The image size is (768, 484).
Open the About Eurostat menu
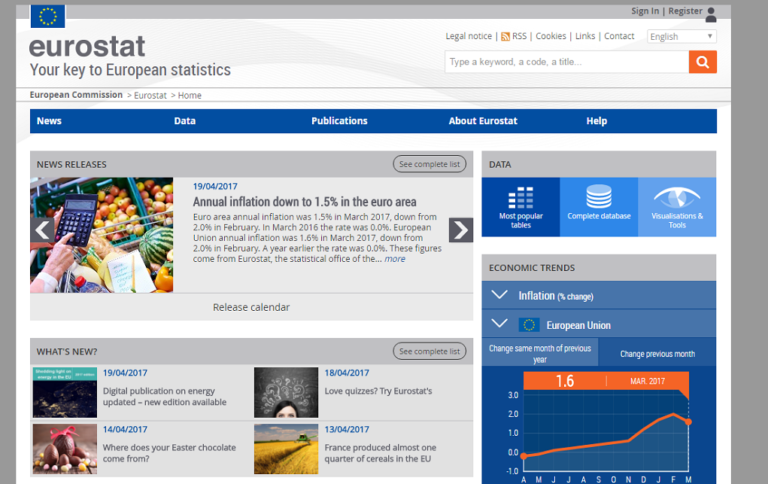tap(483, 121)
